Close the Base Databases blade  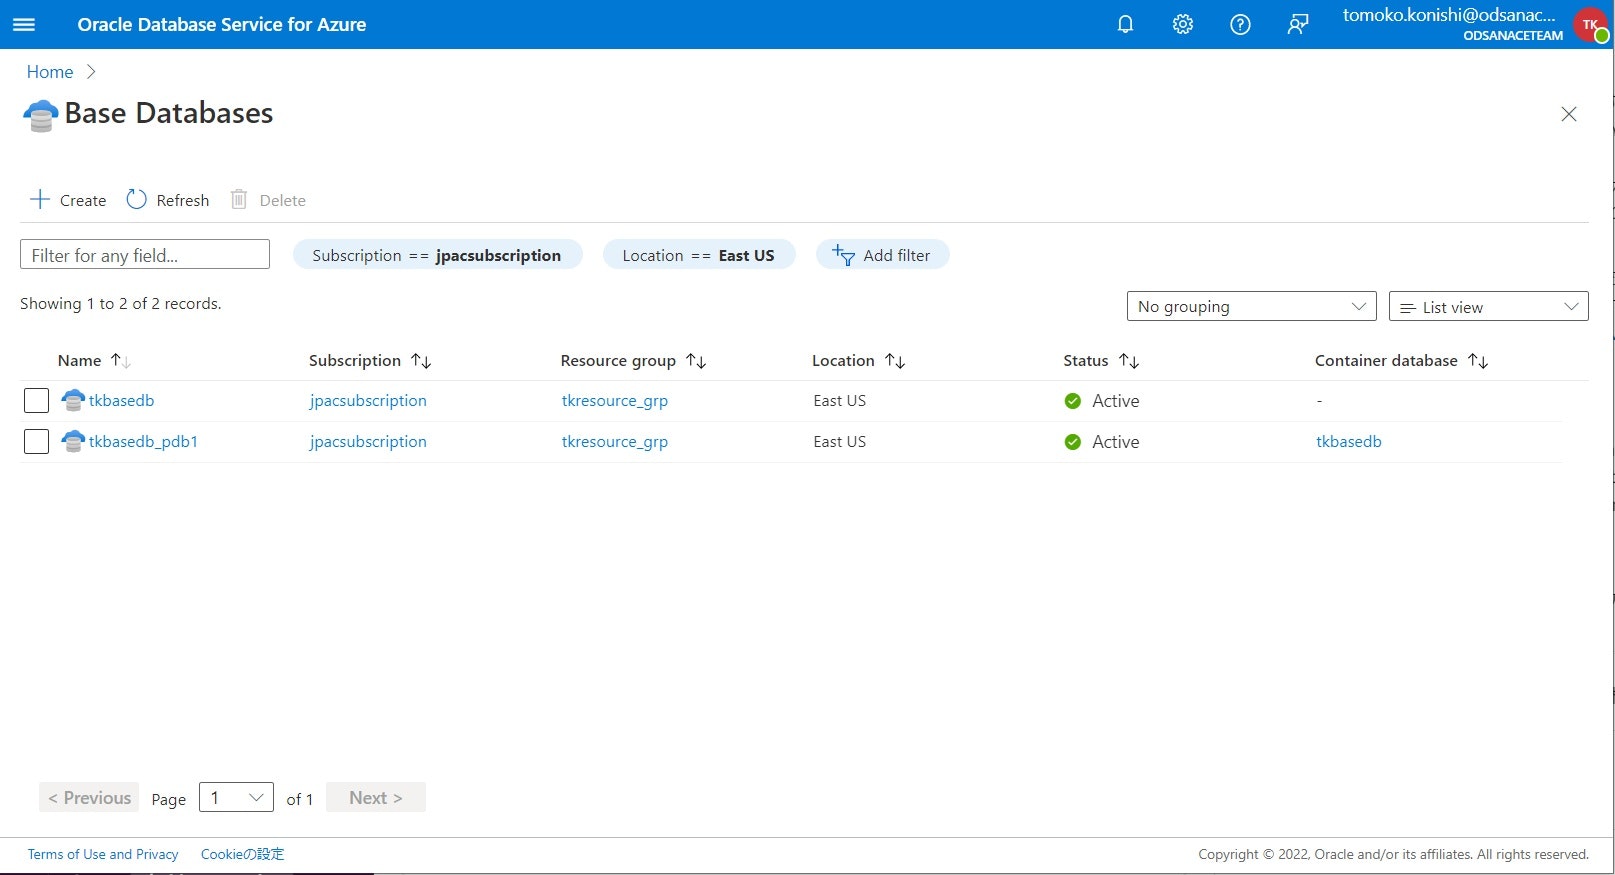pos(1569,114)
